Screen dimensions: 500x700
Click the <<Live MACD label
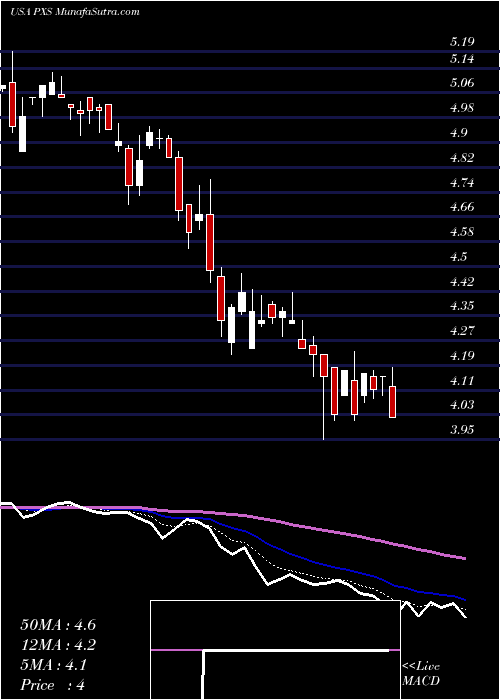click(x=421, y=674)
